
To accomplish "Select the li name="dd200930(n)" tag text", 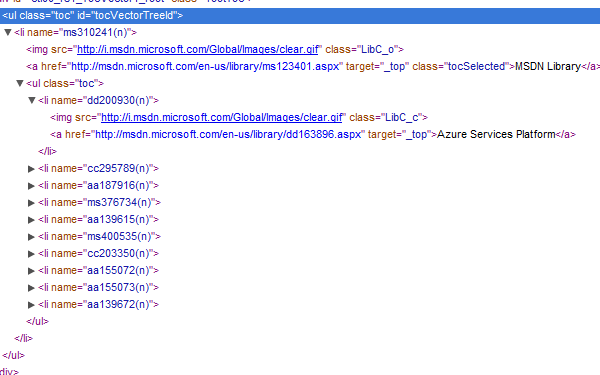I will (x=98, y=101).
